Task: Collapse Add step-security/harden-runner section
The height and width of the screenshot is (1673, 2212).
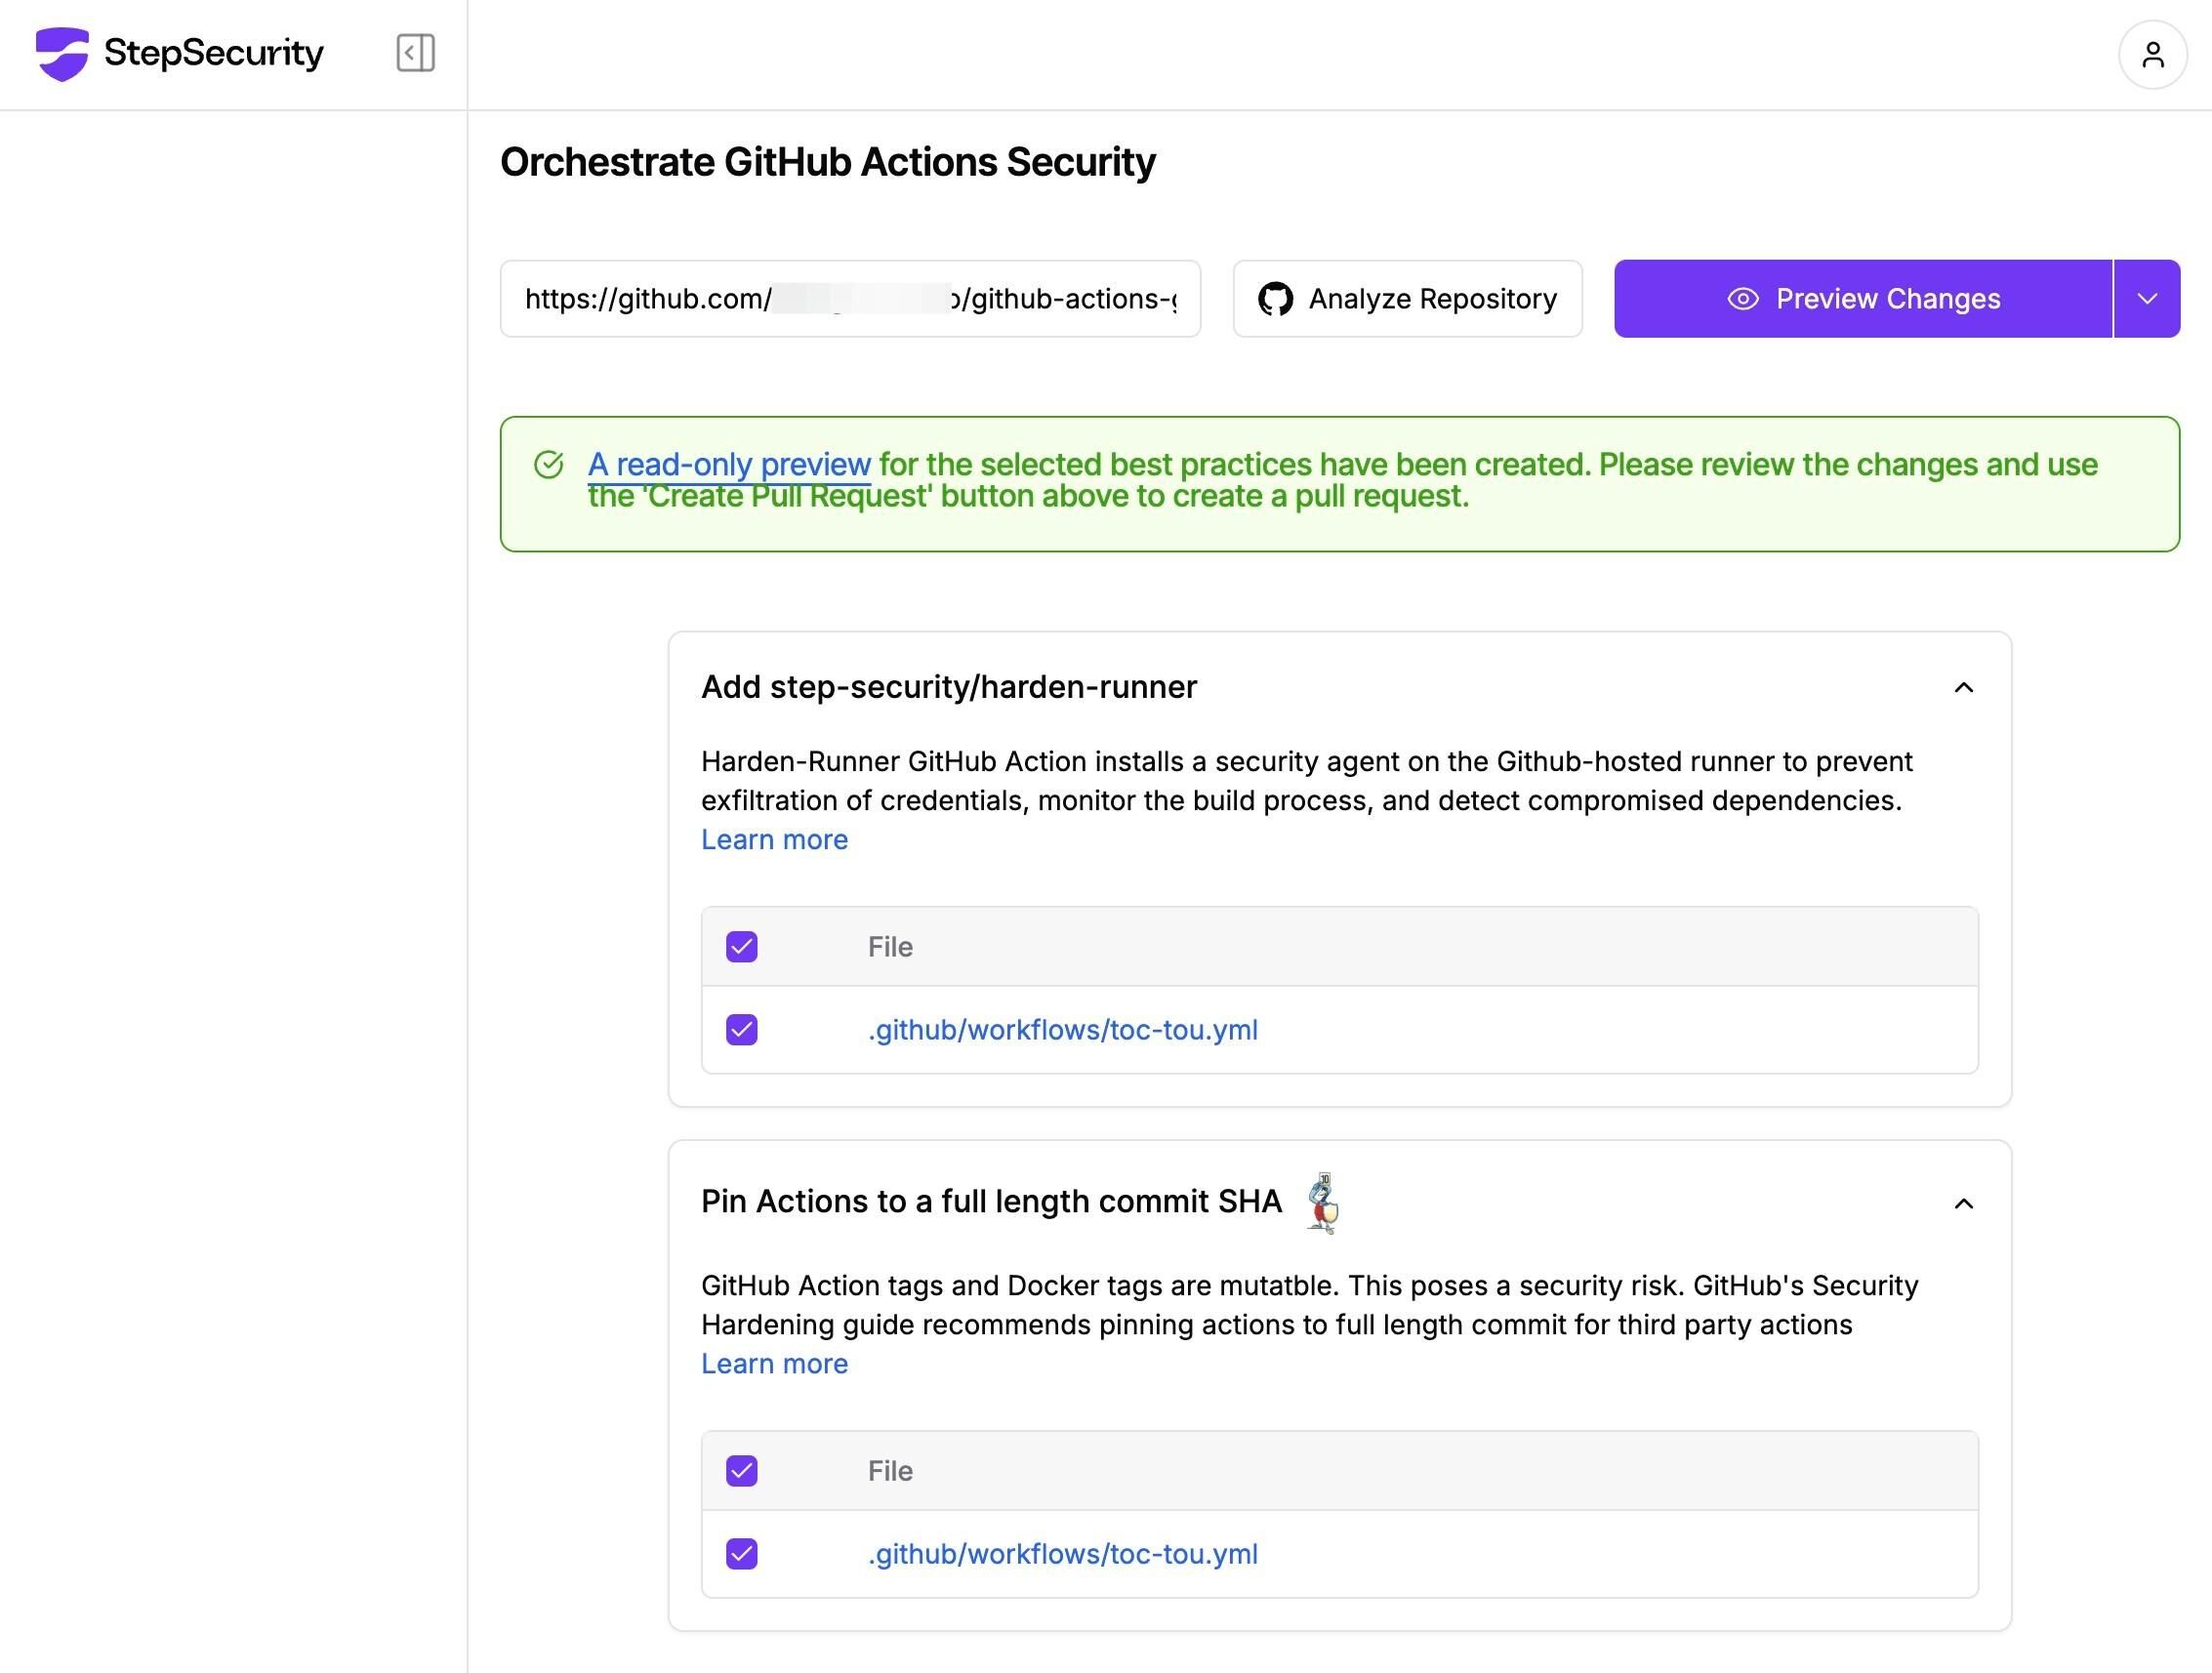Action: [1963, 687]
